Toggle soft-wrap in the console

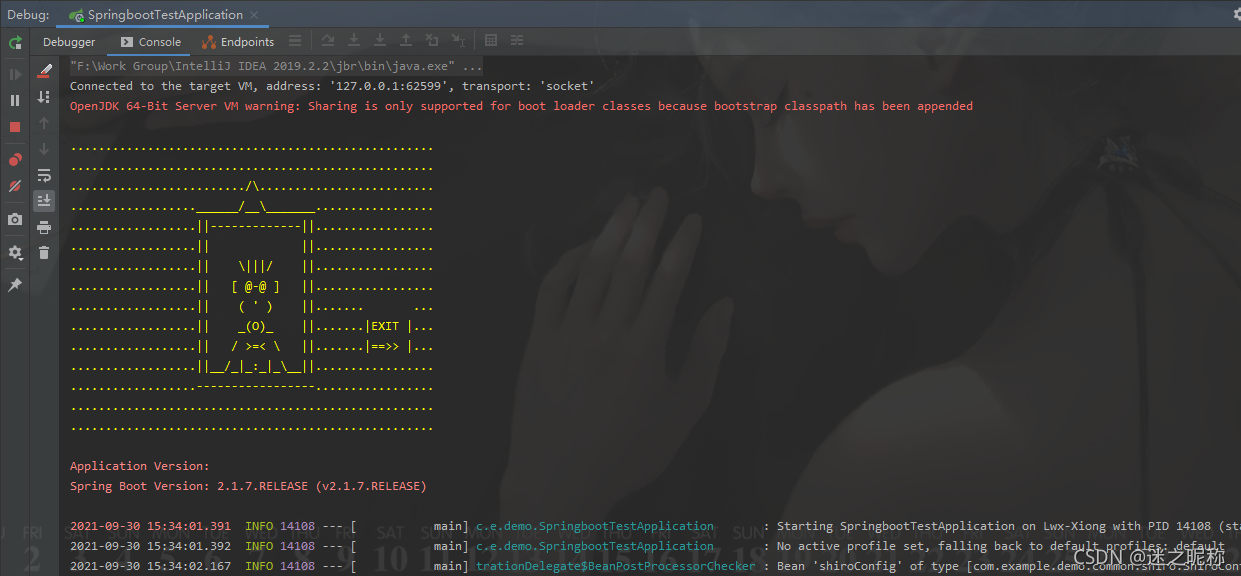pyautogui.click(x=44, y=175)
